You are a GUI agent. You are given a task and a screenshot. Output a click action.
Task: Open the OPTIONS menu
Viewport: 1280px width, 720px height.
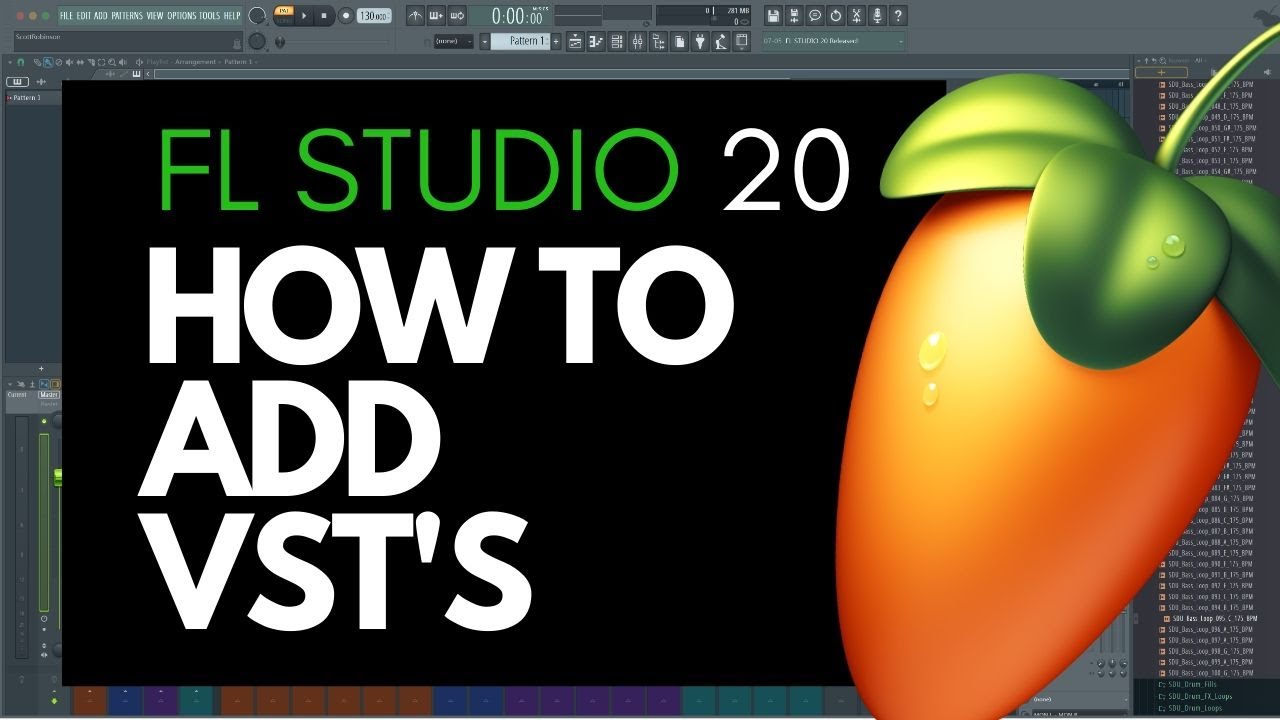click(182, 16)
